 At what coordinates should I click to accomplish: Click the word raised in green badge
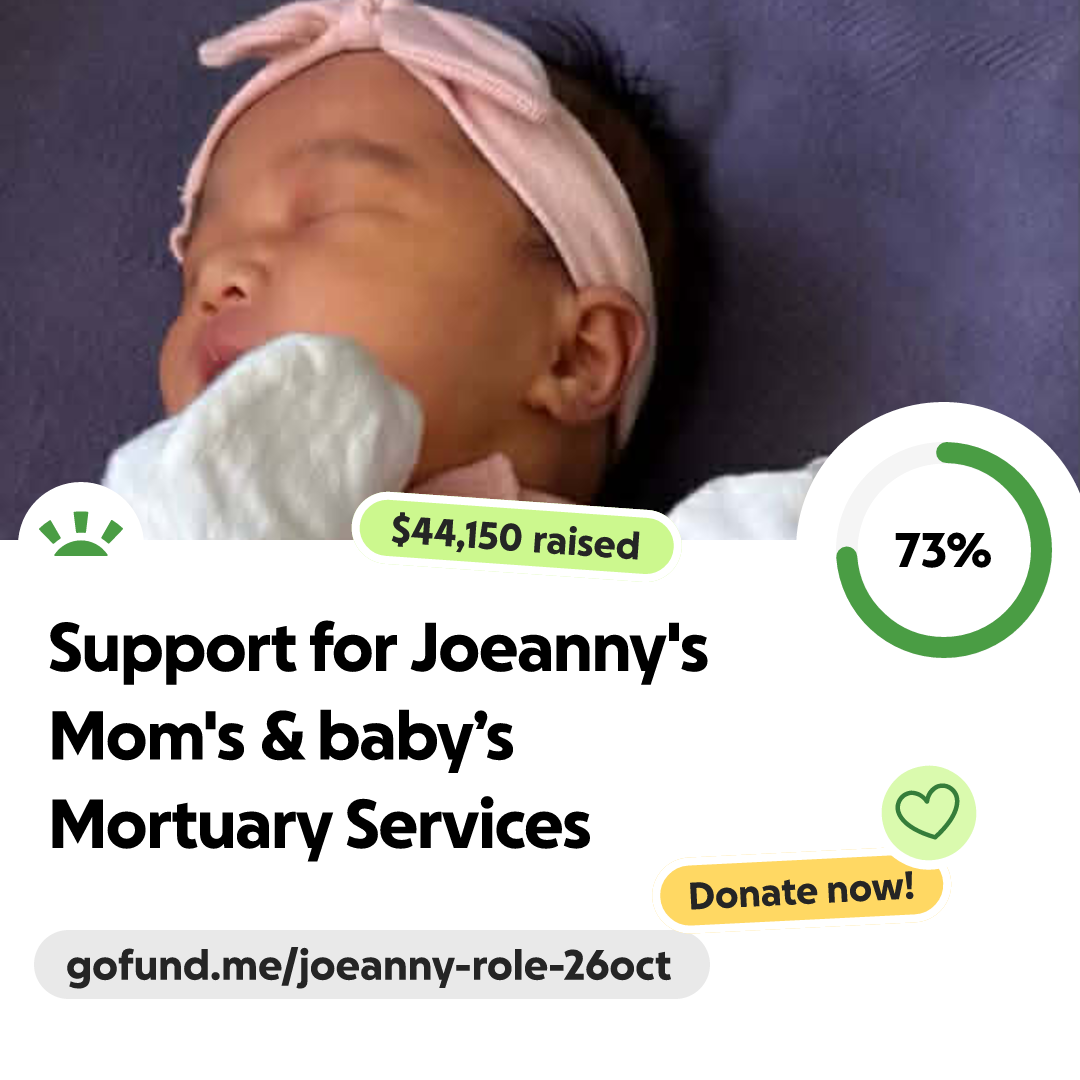coord(586,543)
